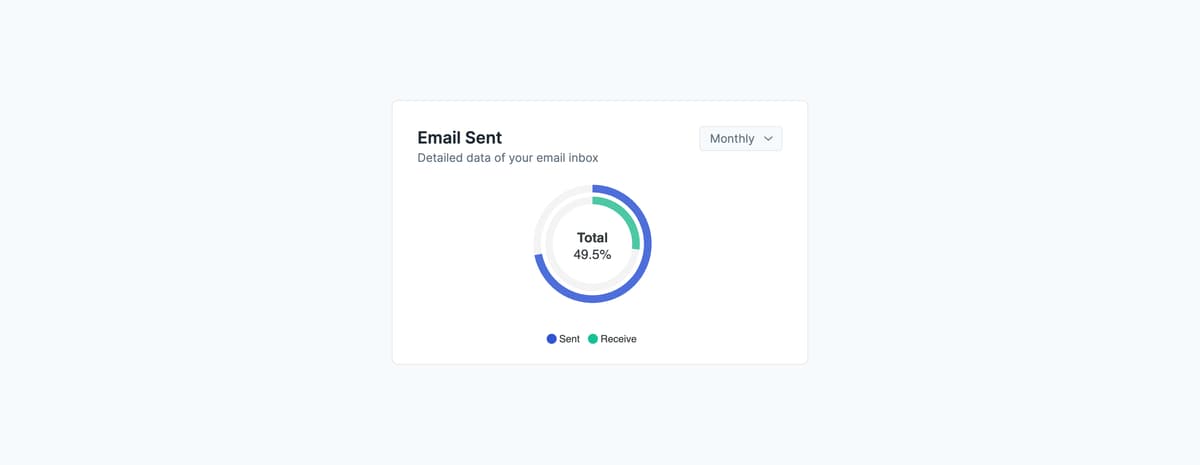The image size is (1200, 465).
Task: Click the top starting tip of blue arc
Action: pyautogui.click(x=594, y=189)
